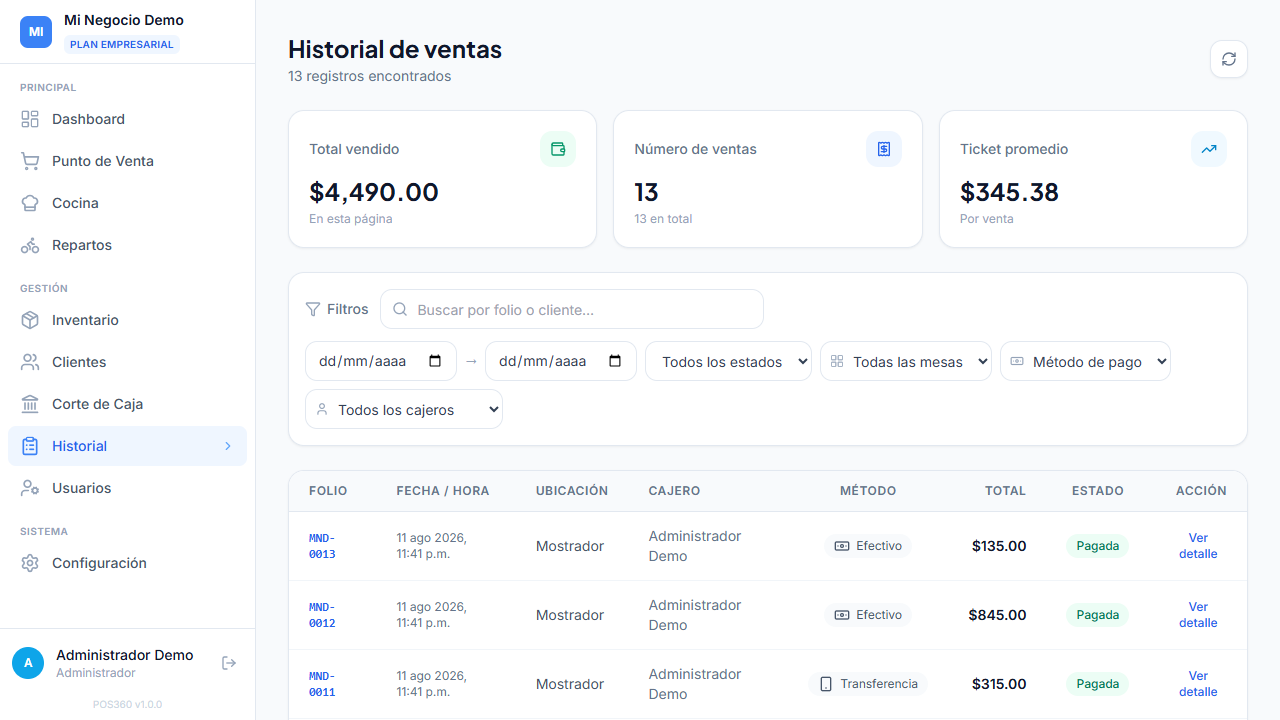Click the TOTAL column header

pos(1005,491)
